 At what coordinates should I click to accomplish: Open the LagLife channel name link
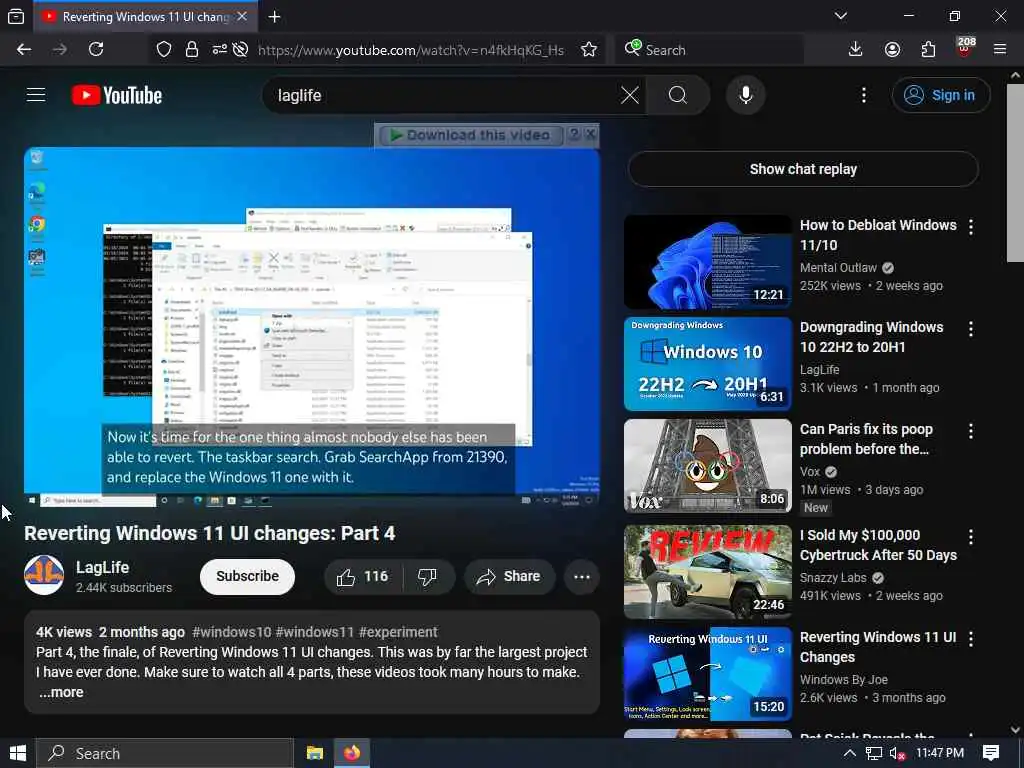click(x=103, y=567)
